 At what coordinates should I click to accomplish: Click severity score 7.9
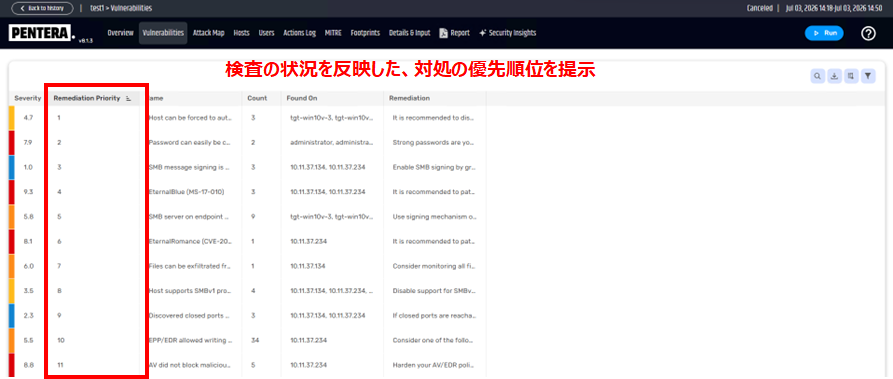28,142
